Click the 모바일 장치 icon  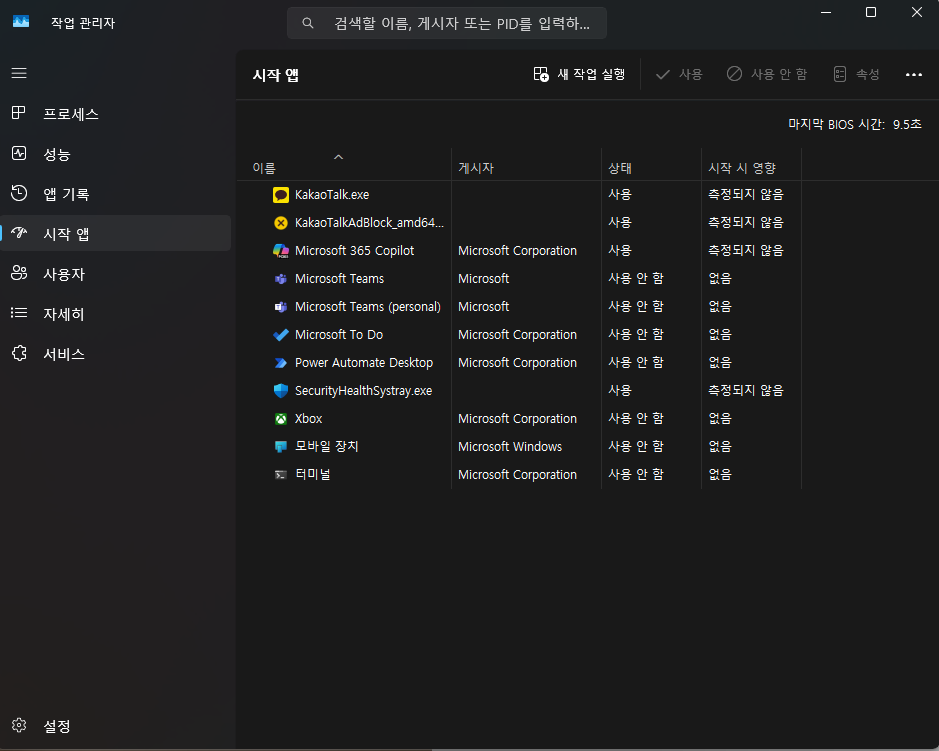coord(281,447)
